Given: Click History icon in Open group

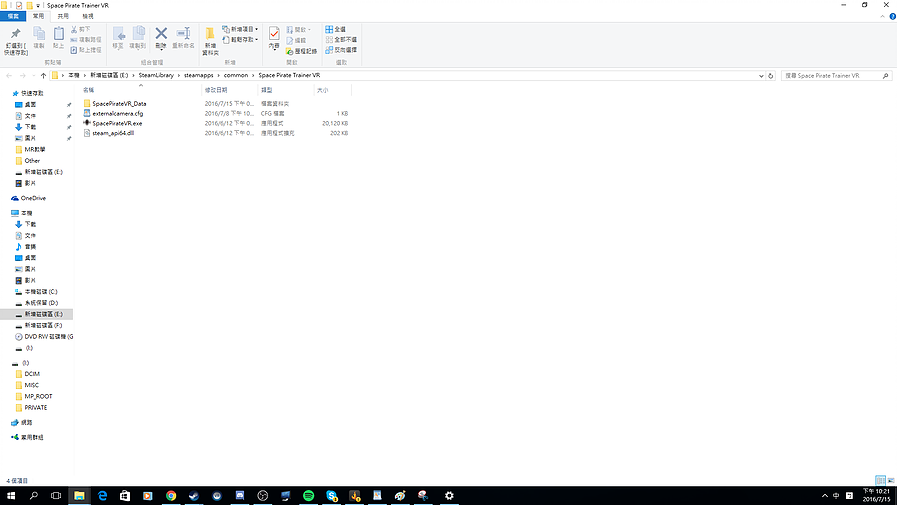Looking at the screenshot, I should [x=301, y=51].
